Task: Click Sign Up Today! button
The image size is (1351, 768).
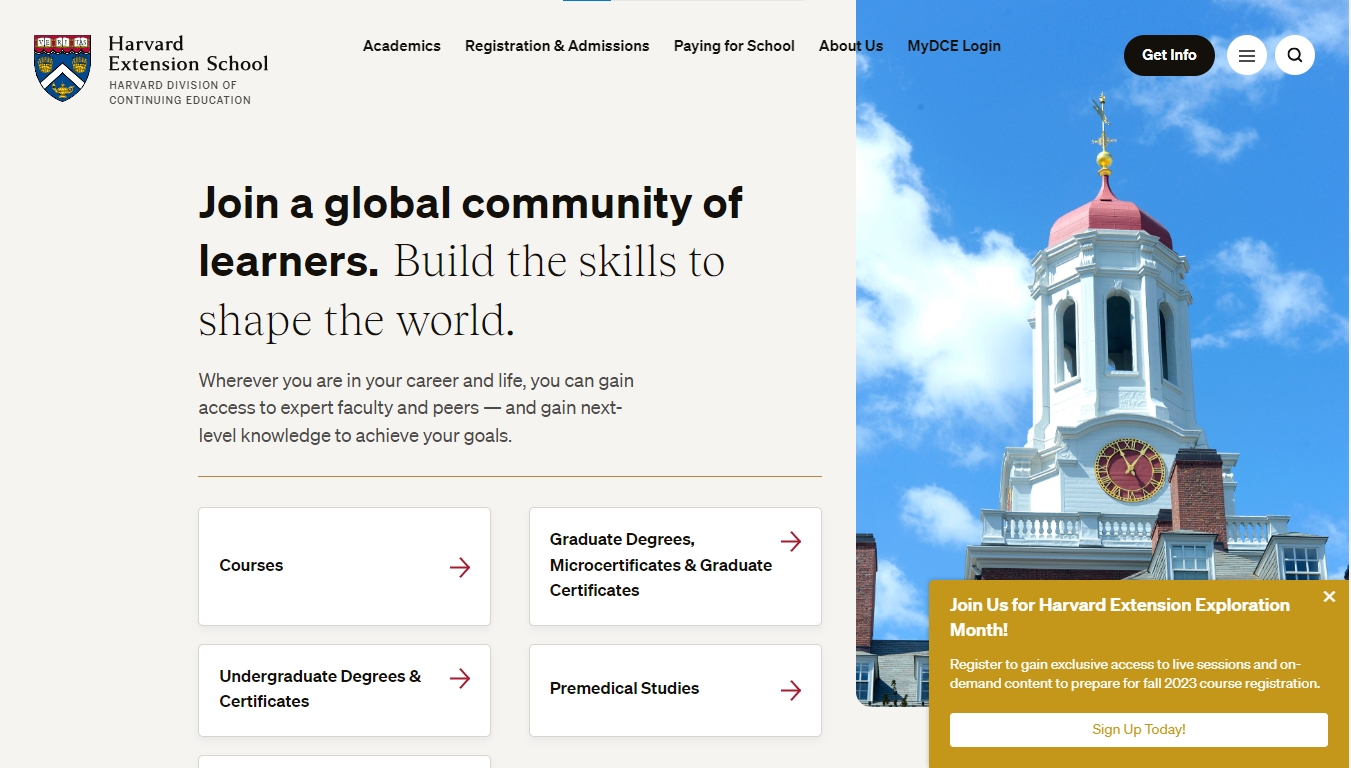Action: coord(1139,730)
